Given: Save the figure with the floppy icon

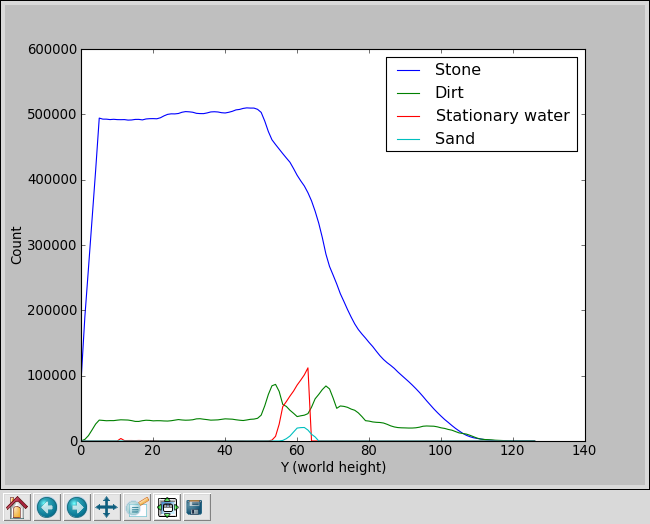Looking at the screenshot, I should (x=196, y=507).
